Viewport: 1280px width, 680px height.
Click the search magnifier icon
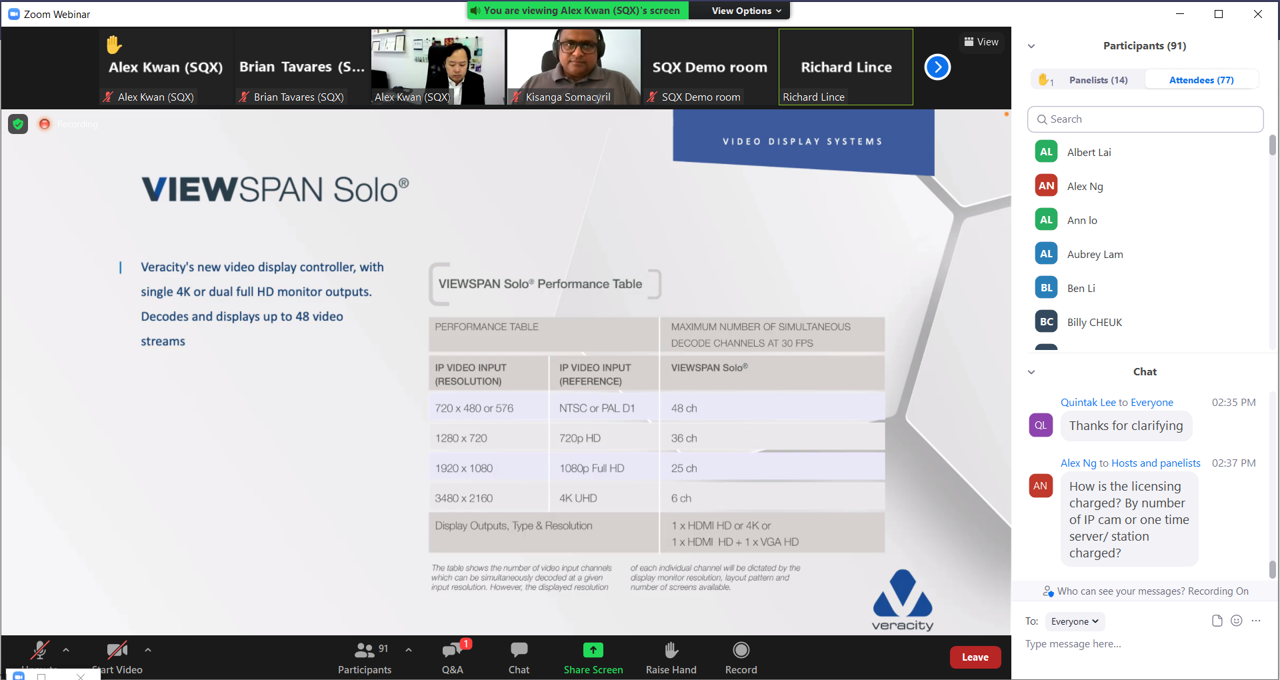tap(1042, 119)
